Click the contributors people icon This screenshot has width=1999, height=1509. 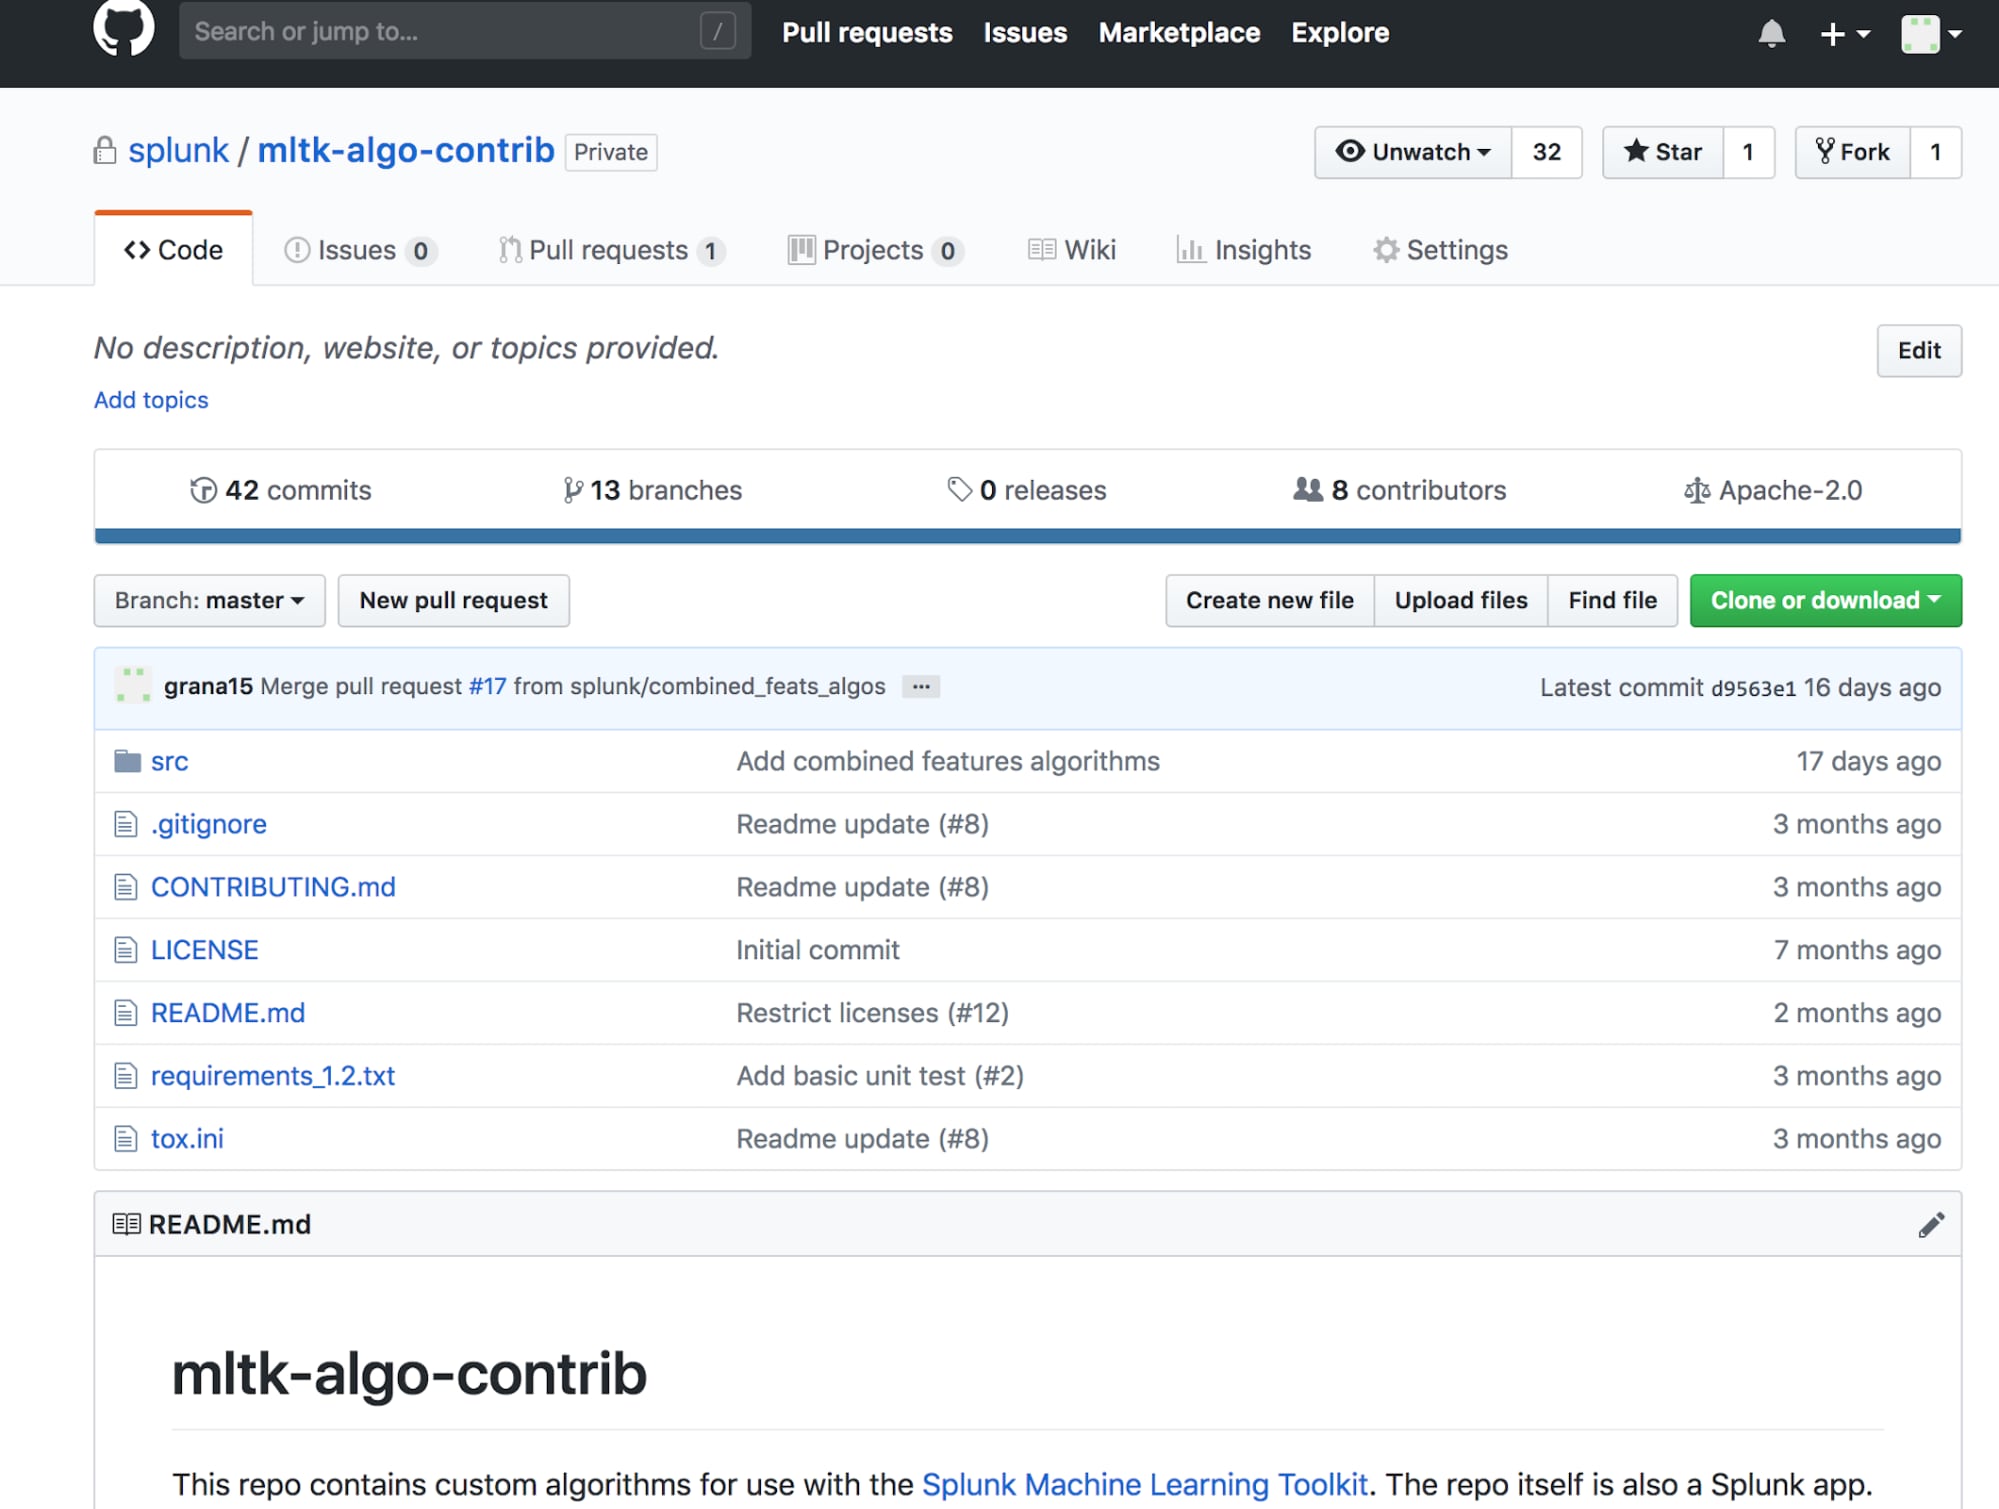point(1307,489)
